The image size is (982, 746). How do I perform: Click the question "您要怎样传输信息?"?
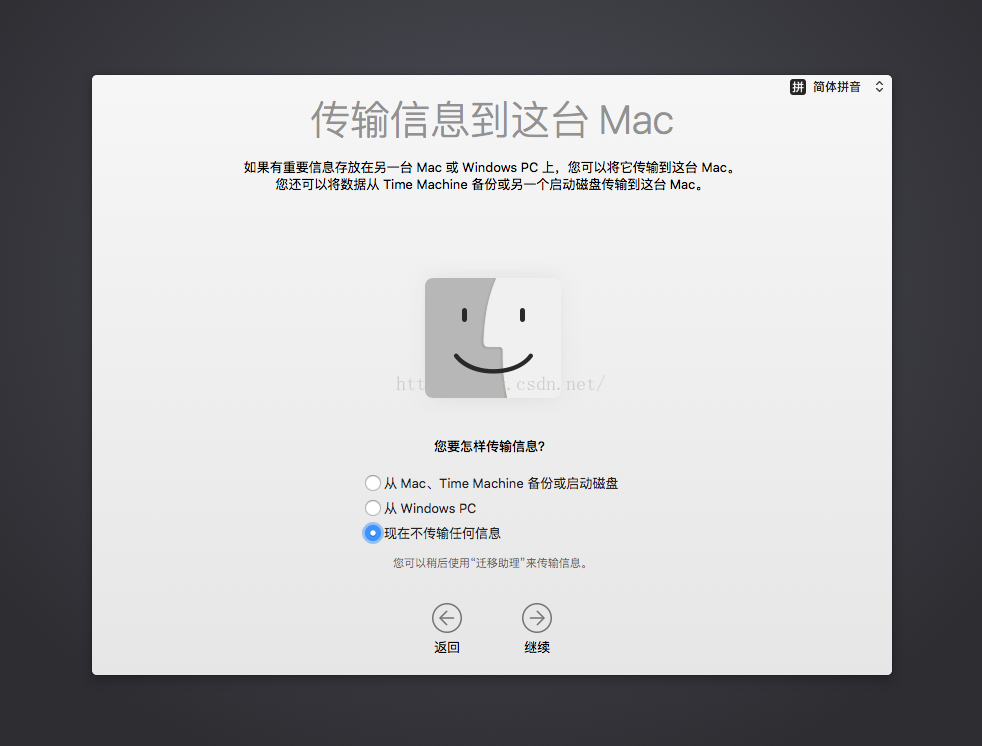tap(489, 446)
